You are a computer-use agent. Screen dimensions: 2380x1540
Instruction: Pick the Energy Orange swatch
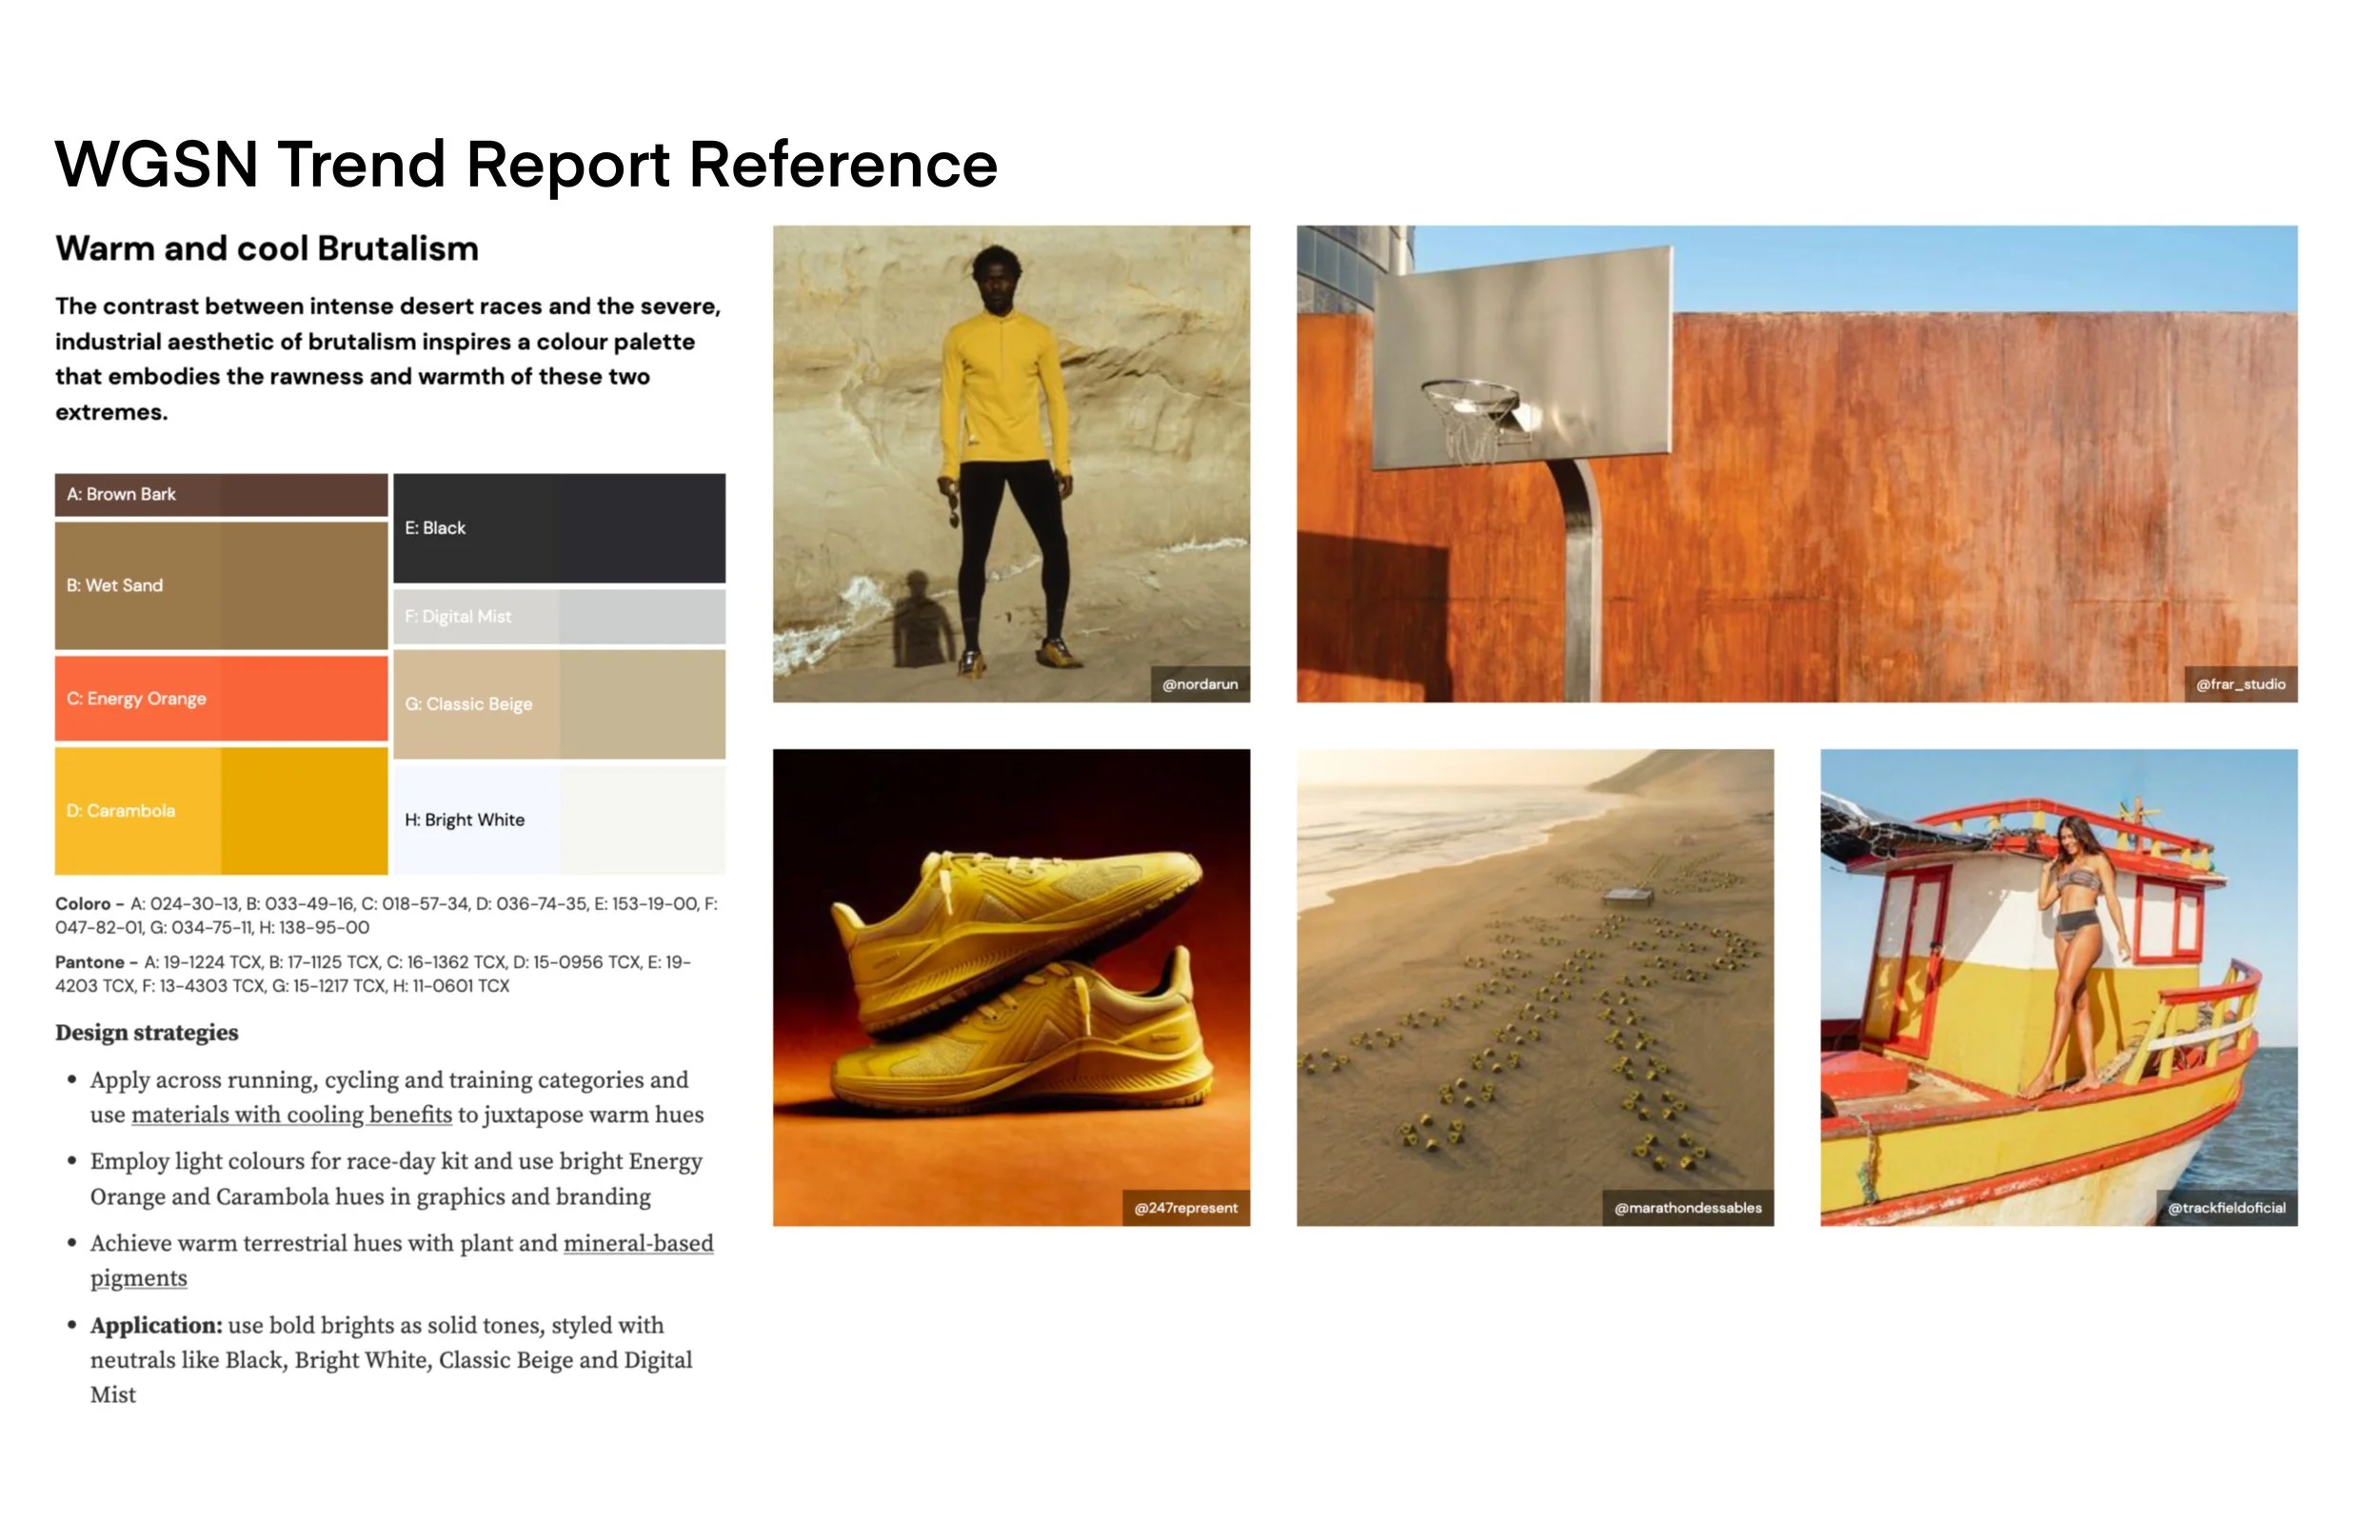pos(221,699)
